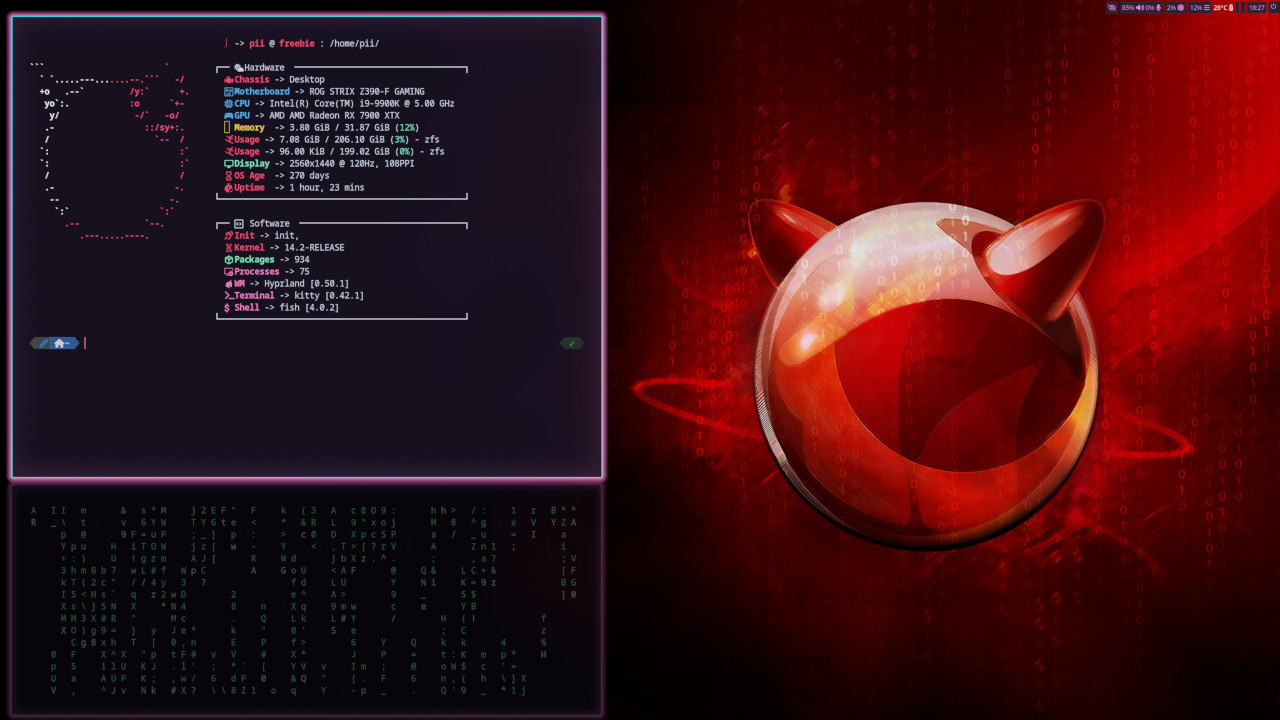Click the power button in the status bar
The height and width of the screenshot is (720, 1280).
click(1273, 7)
